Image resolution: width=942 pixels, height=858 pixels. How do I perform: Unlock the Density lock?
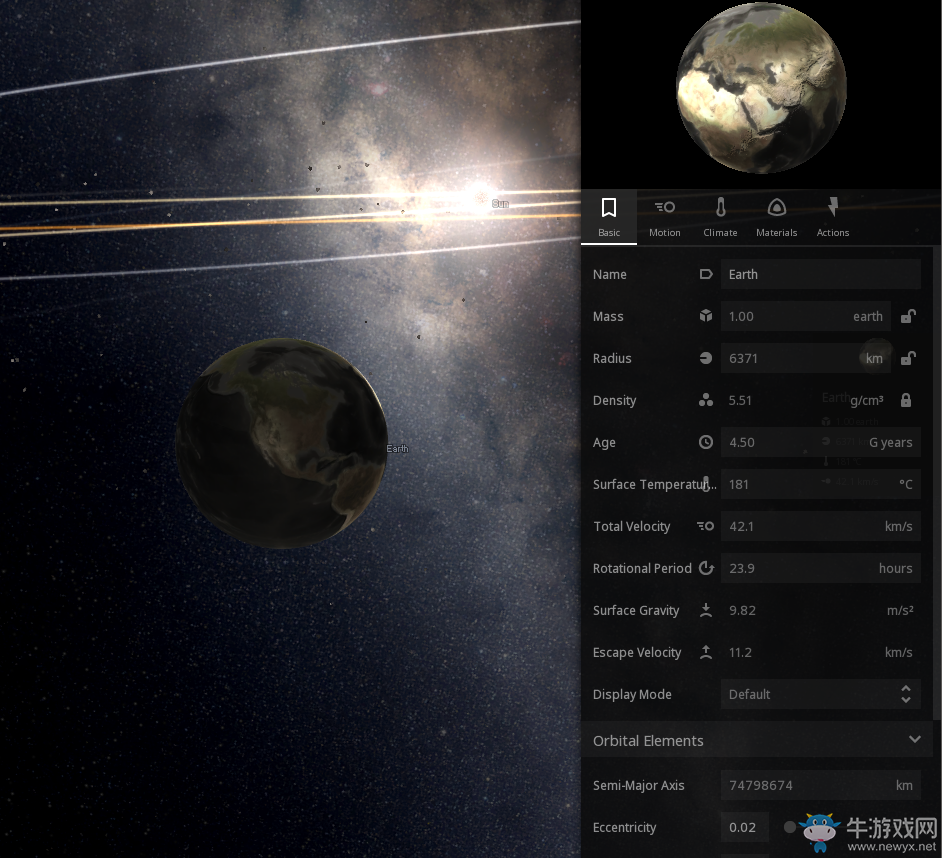906,400
